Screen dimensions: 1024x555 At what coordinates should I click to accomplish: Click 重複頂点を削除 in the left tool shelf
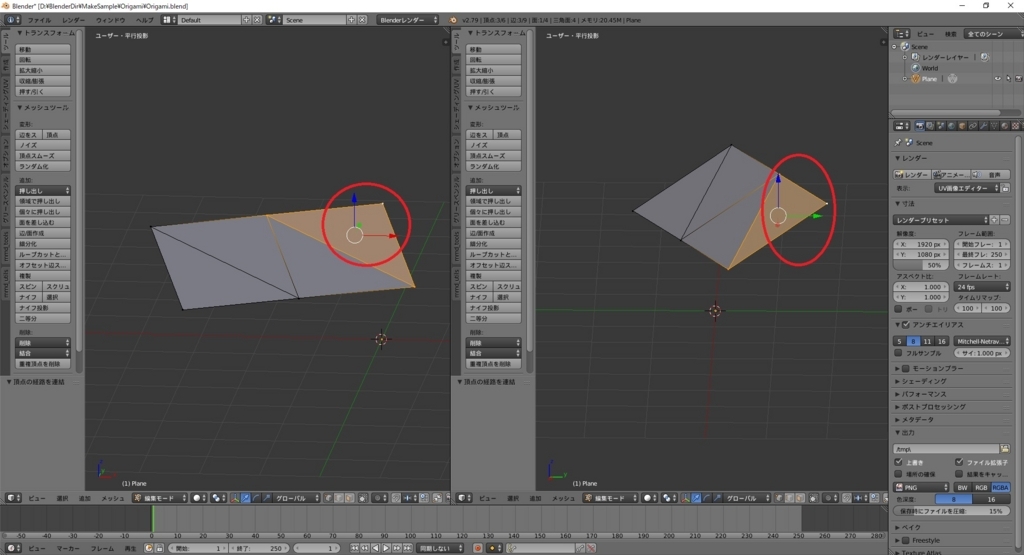click(43, 364)
